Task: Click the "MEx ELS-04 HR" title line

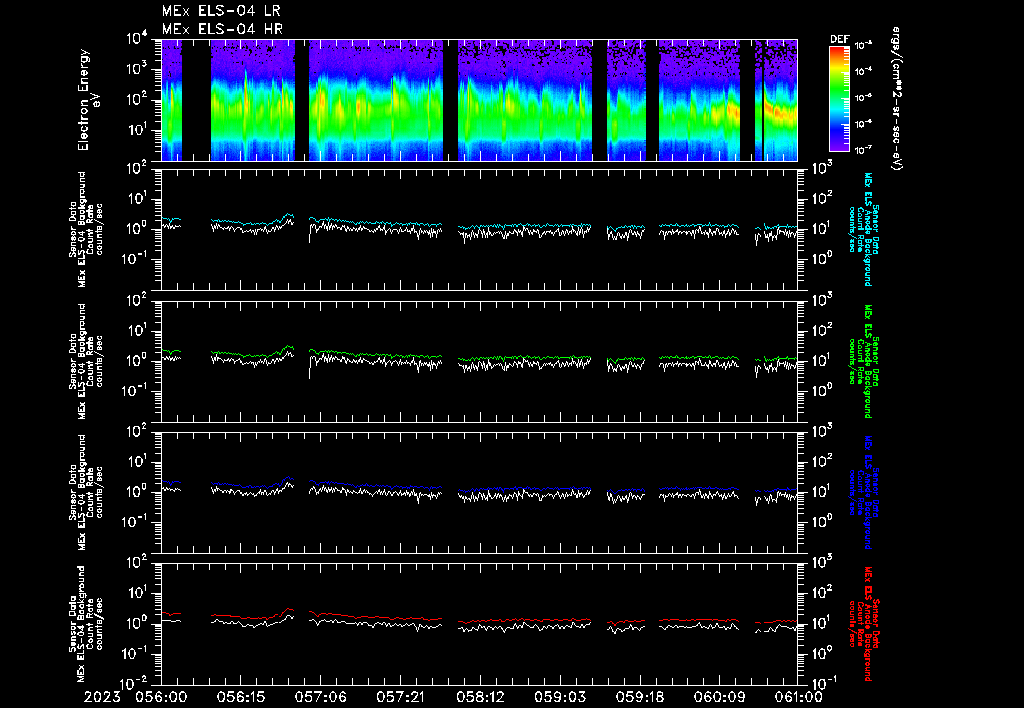Action: [x=222, y=29]
